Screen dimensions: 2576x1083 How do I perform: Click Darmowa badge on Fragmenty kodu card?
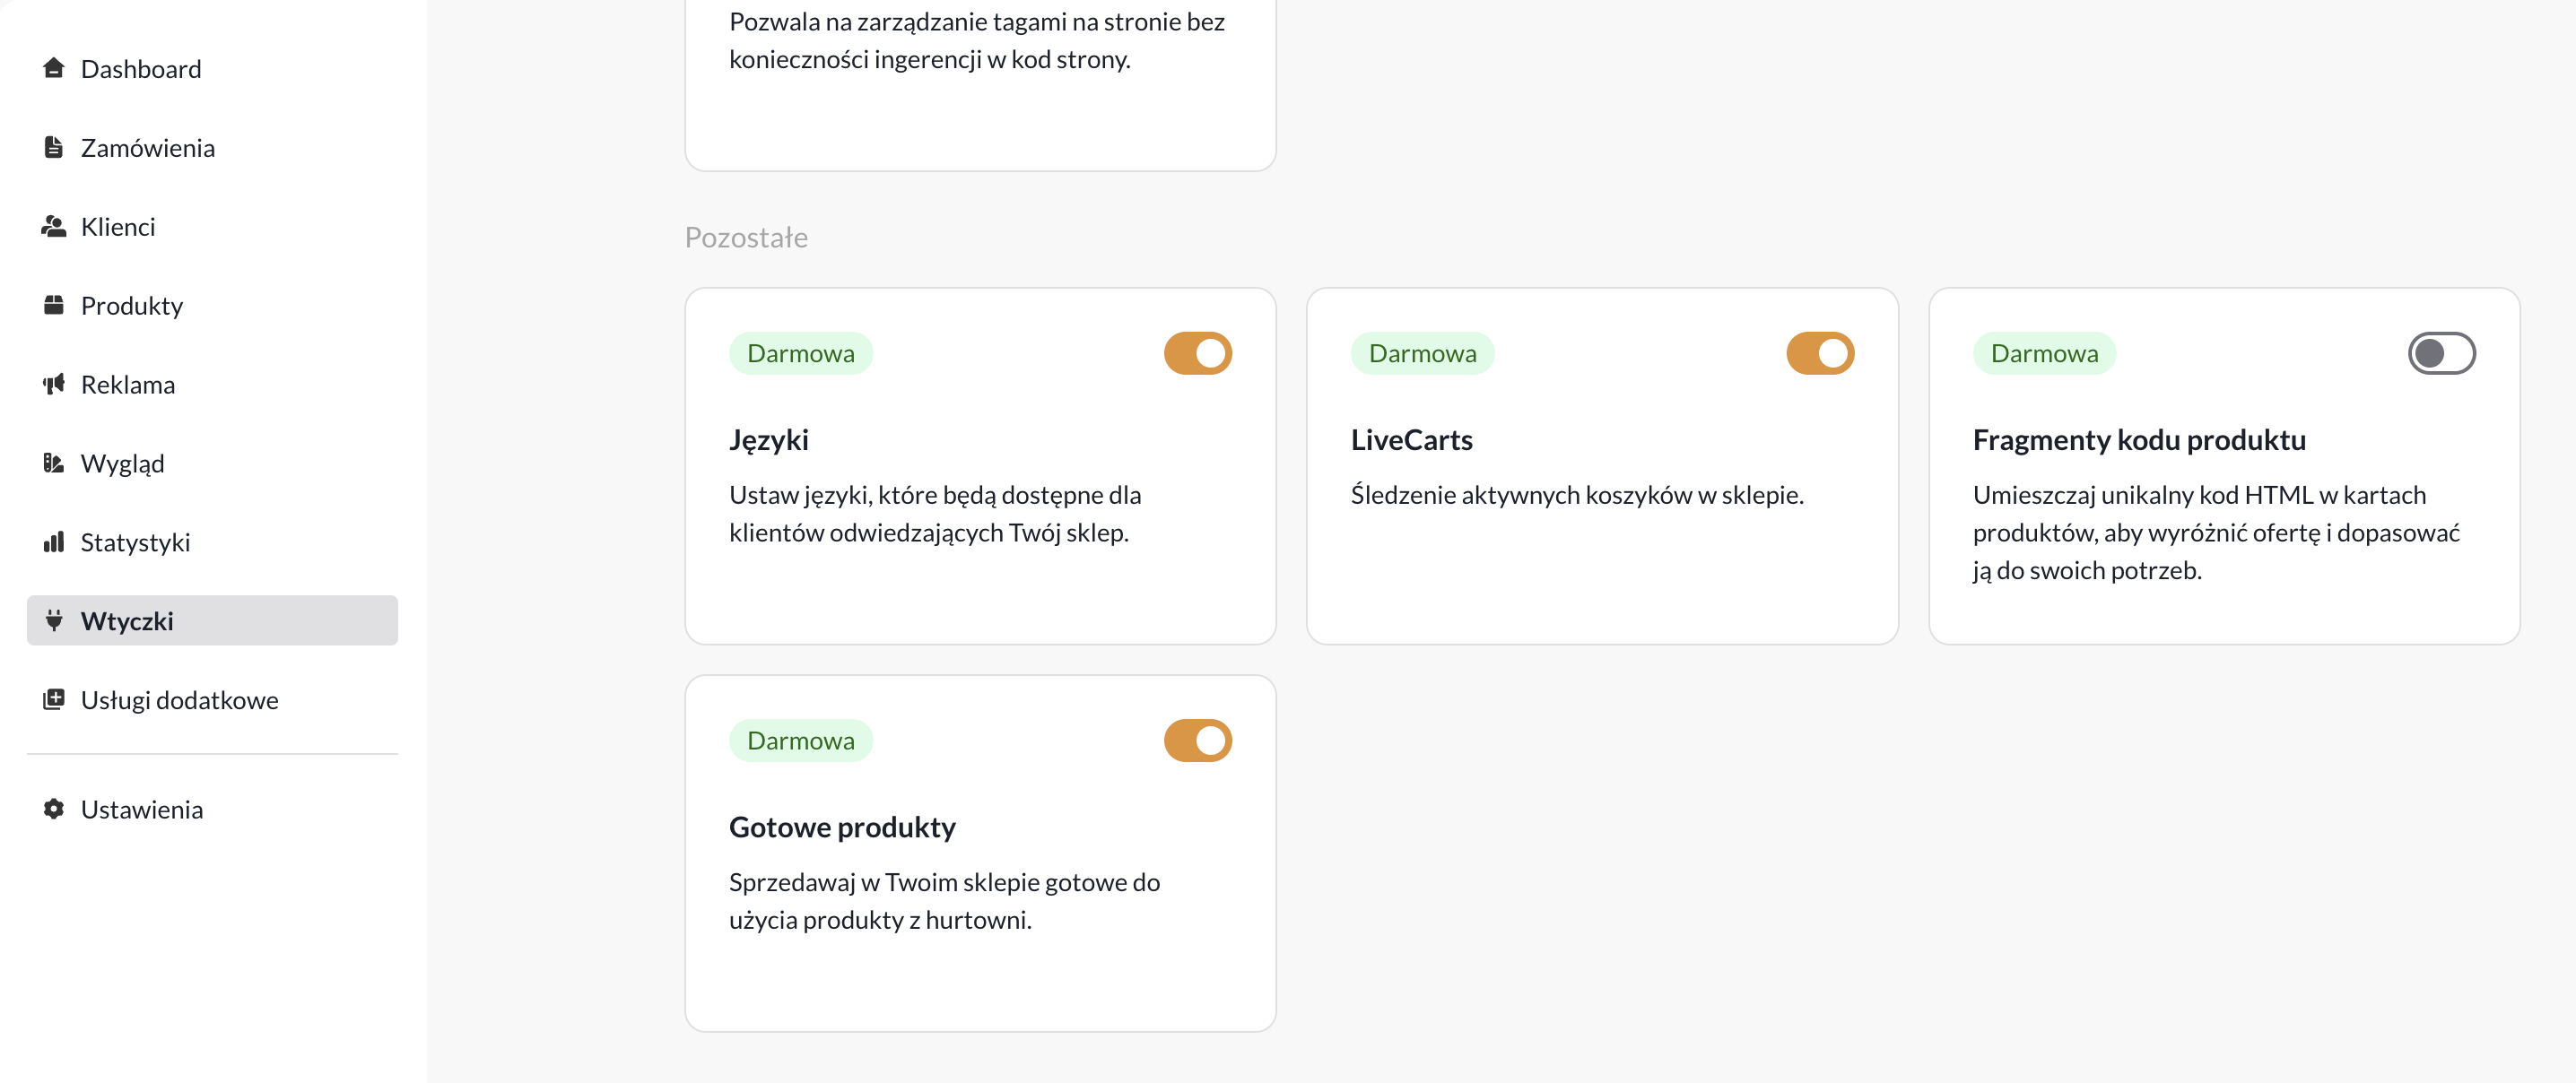pos(2044,353)
